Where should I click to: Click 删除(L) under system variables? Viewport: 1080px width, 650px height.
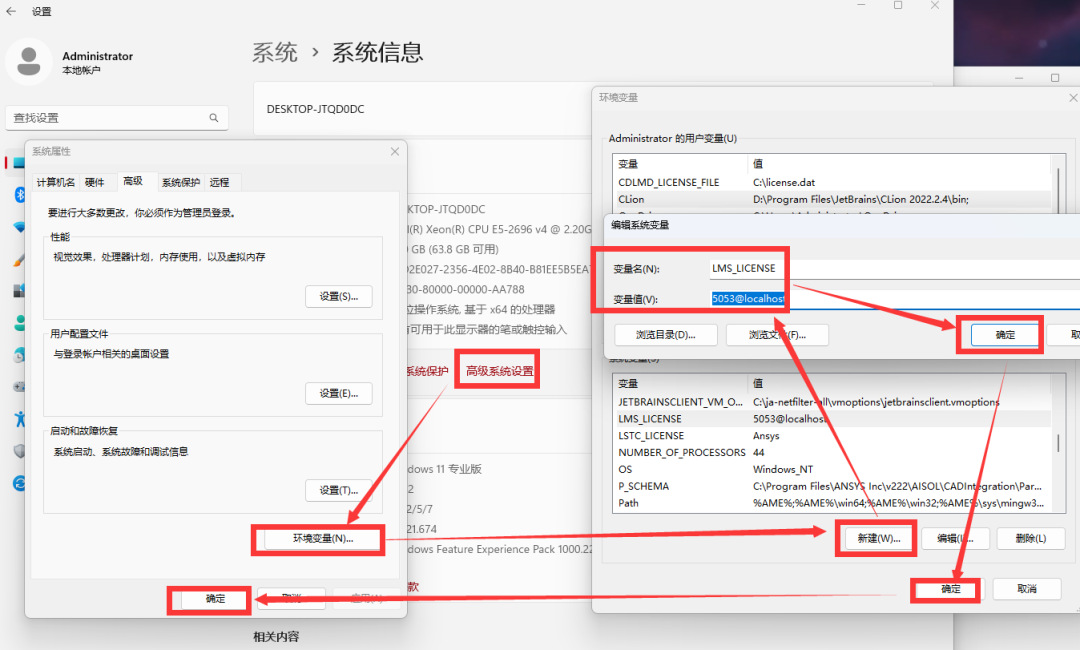point(1031,538)
